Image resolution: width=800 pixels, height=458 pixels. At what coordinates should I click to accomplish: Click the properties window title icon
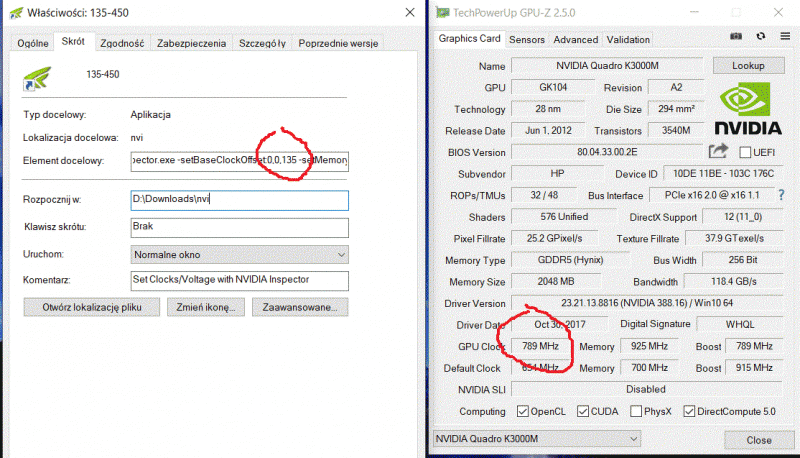(16, 13)
